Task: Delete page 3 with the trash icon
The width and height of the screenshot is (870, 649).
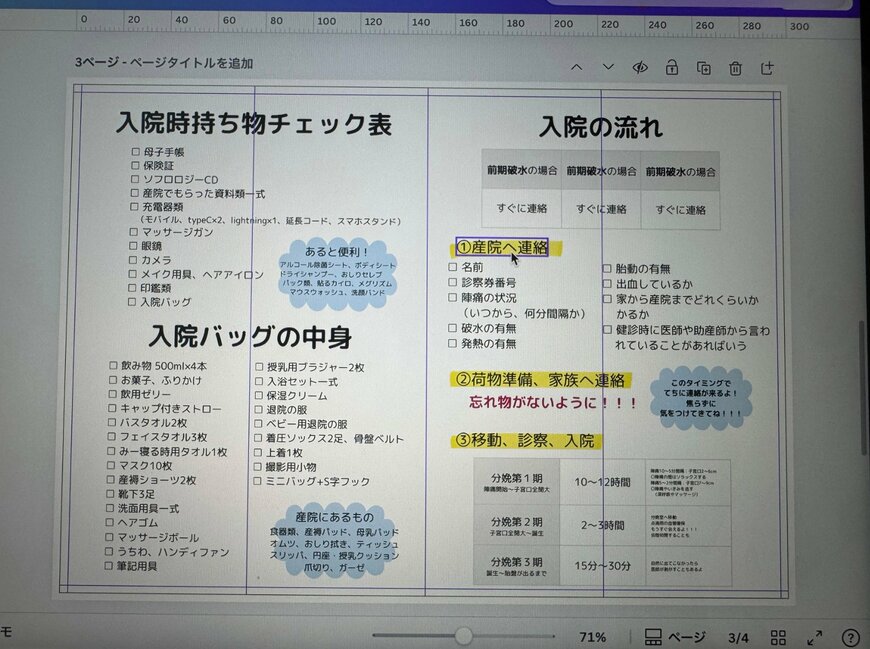Action: (x=735, y=68)
